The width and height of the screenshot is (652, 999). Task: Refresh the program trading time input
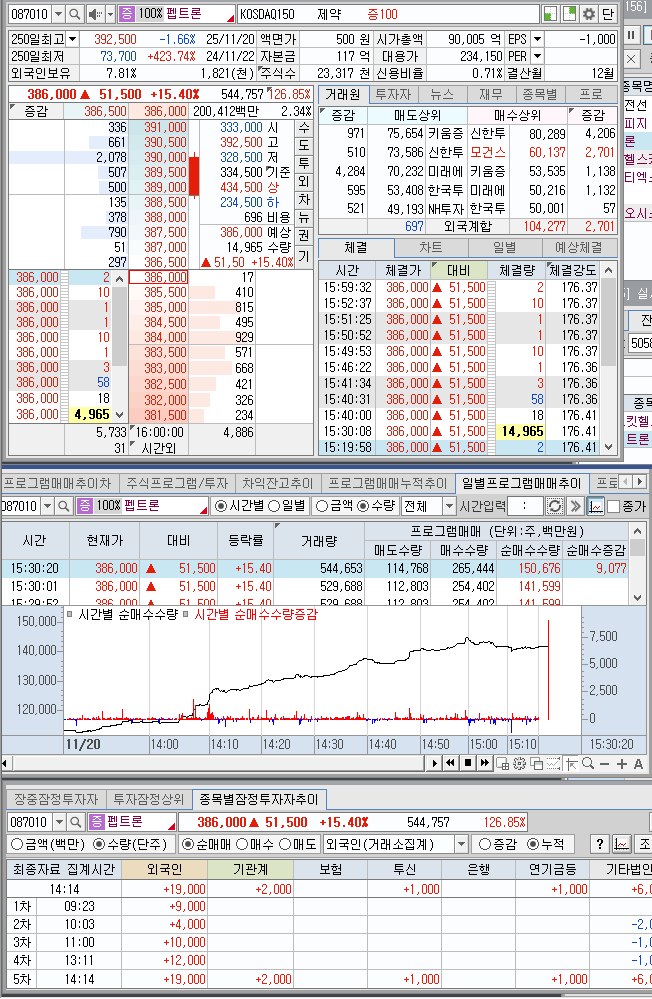pyautogui.click(x=555, y=506)
